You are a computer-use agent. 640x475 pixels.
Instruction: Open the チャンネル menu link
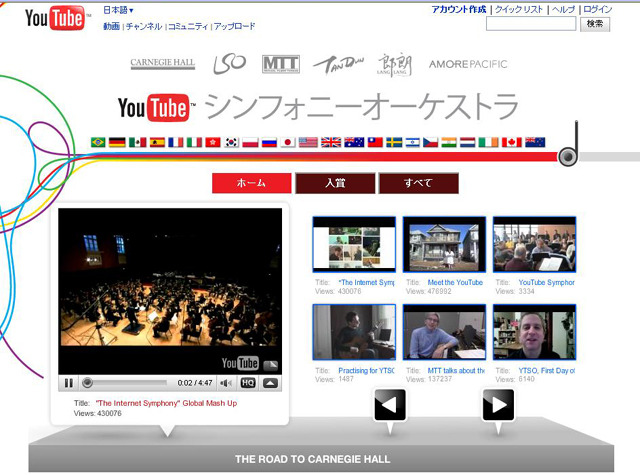pyautogui.click(x=144, y=27)
